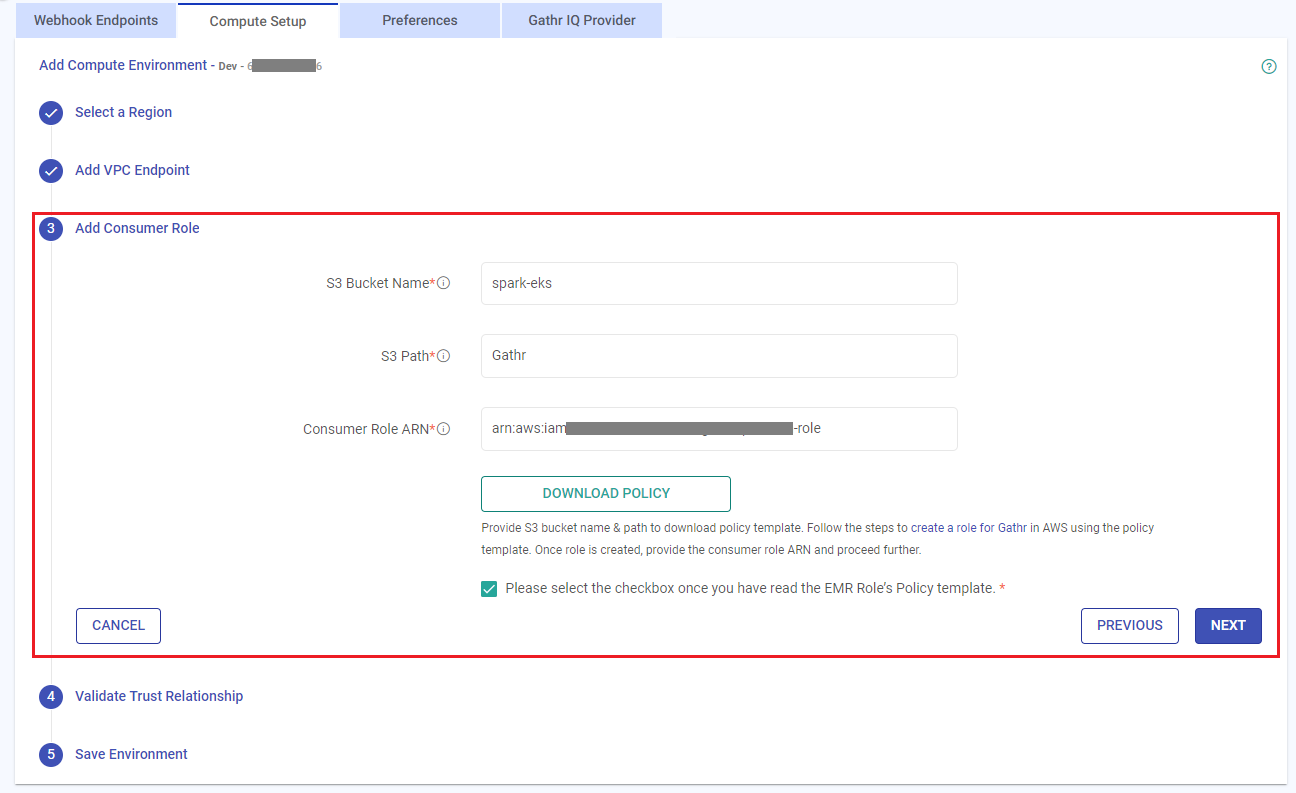
Task: Open the Gathr IQ Provider tab
Action: 582,20
